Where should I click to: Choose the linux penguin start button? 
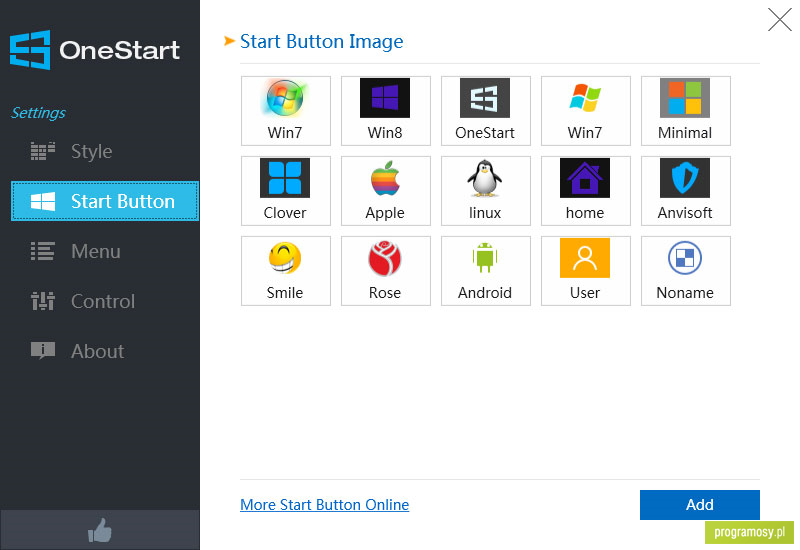(x=486, y=191)
